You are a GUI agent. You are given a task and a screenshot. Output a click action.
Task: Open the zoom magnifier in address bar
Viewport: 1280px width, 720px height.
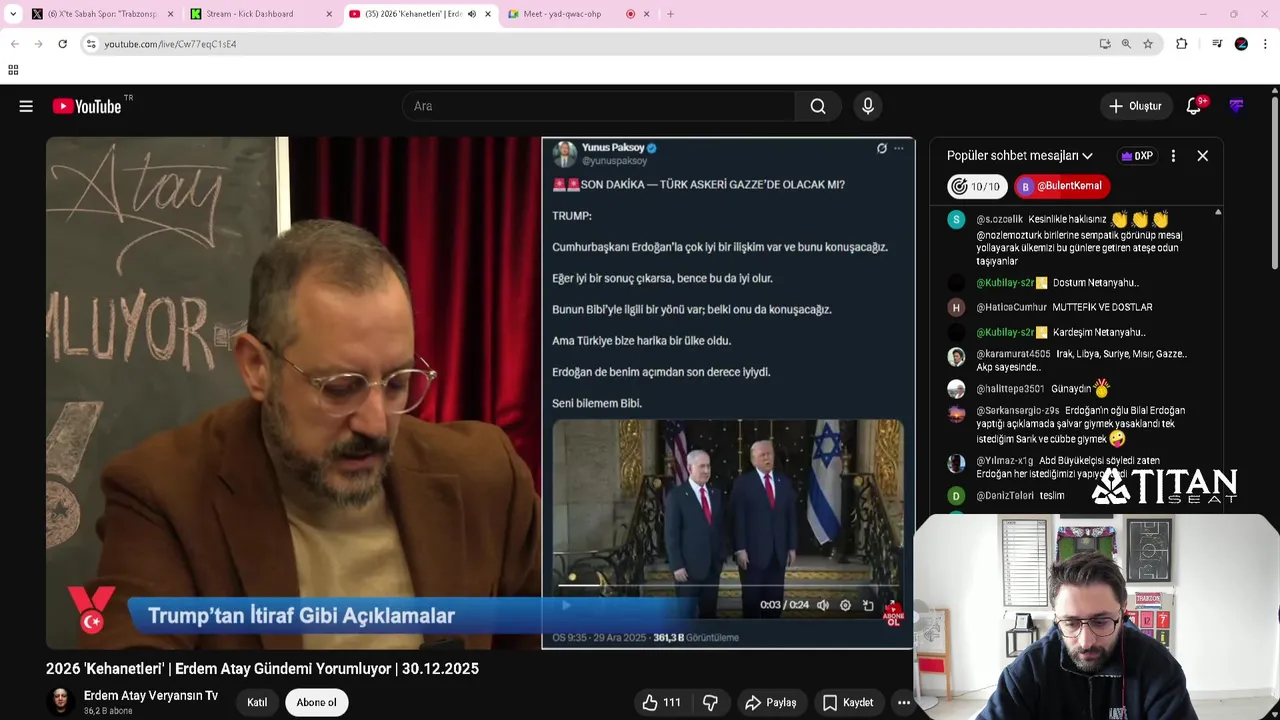click(1126, 44)
